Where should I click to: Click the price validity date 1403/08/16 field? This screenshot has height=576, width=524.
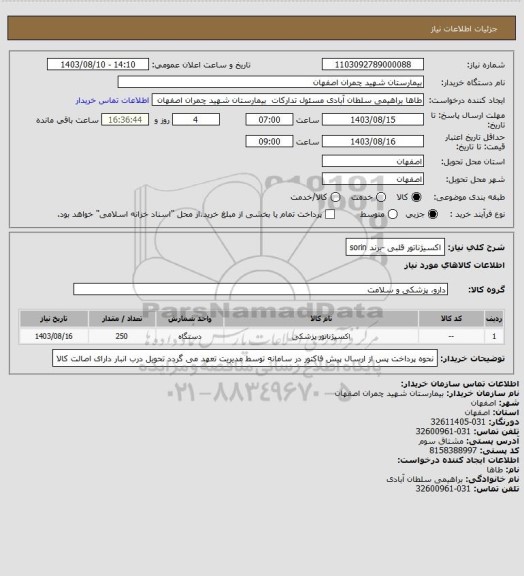[373, 141]
